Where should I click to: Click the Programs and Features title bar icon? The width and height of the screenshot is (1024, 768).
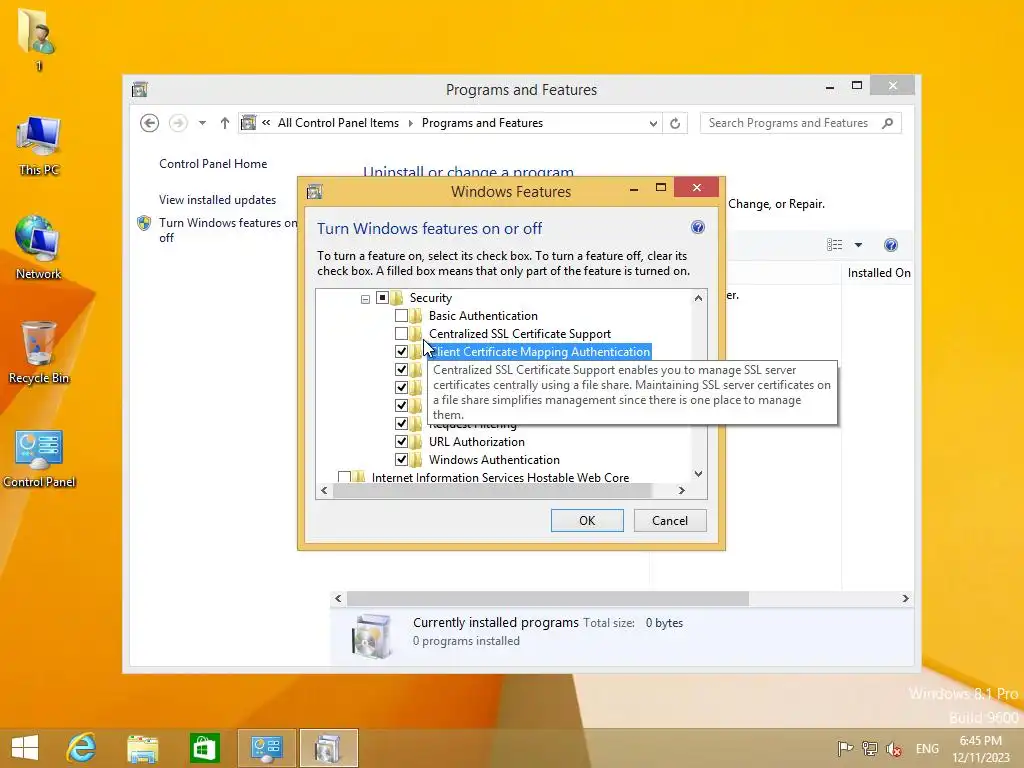(140, 89)
